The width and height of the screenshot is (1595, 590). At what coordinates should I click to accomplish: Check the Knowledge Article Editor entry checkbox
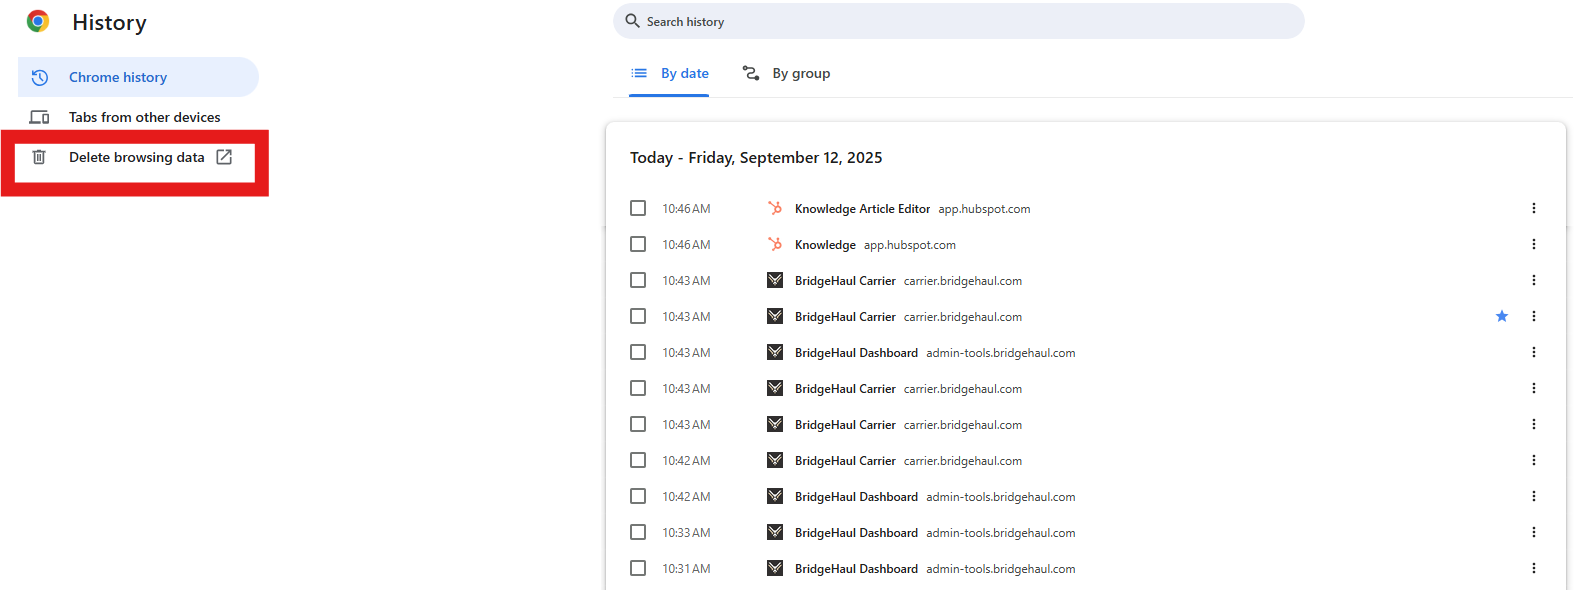pyautogui.click(x=638, y=208)
